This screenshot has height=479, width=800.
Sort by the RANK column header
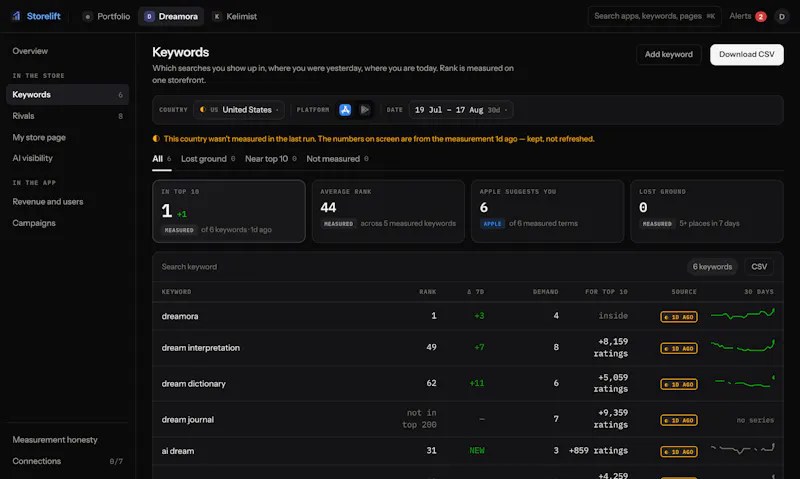(x=428, y=292)
